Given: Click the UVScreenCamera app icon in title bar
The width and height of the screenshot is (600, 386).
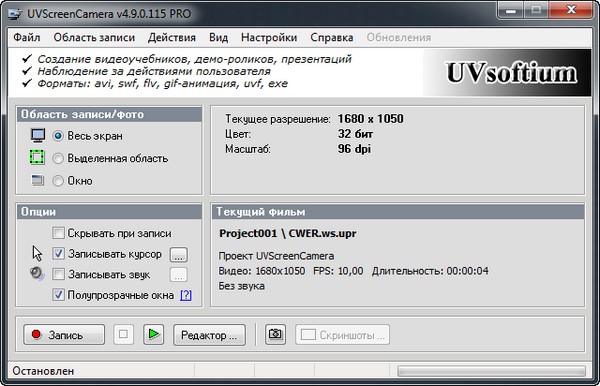Looking at the screenshot, I should tap(15, 13).
